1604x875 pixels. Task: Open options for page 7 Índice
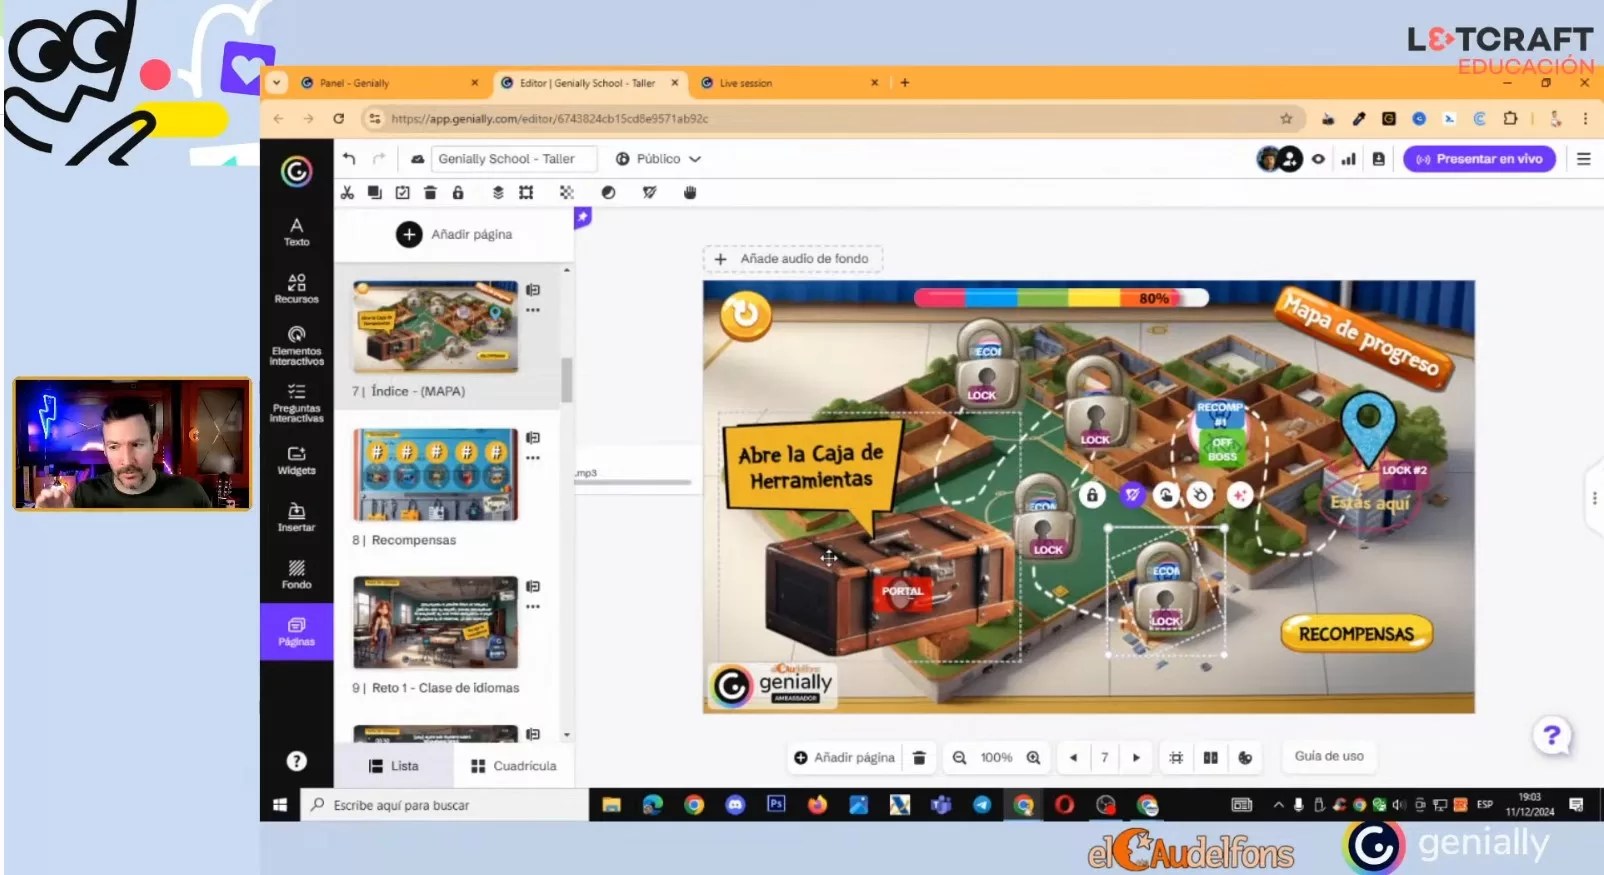(x=533, y=310)
